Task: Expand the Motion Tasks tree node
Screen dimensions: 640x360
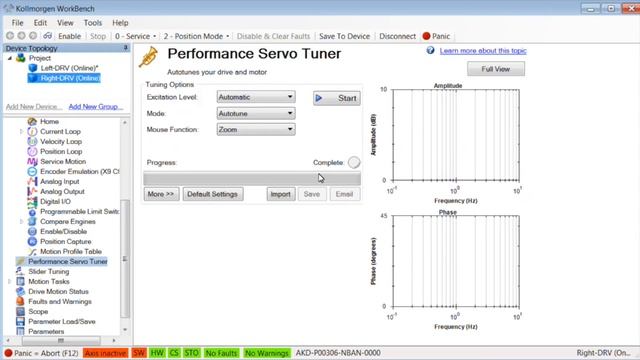Action: coord(10,282)
